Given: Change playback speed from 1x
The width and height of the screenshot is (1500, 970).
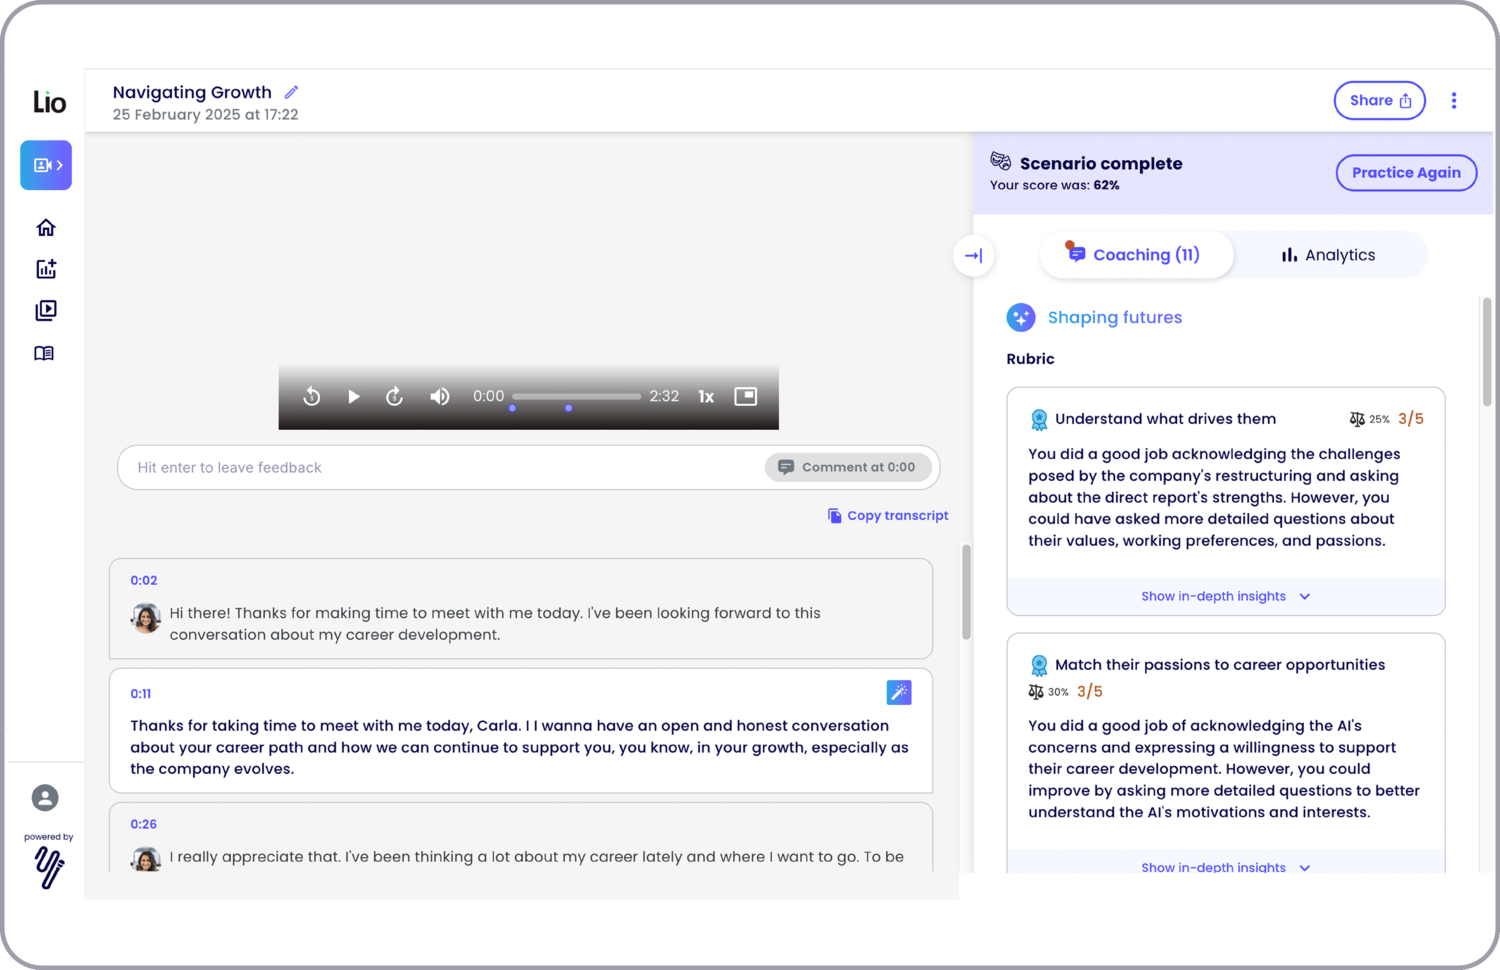Looking at the screenshot, I should point(706,396).
